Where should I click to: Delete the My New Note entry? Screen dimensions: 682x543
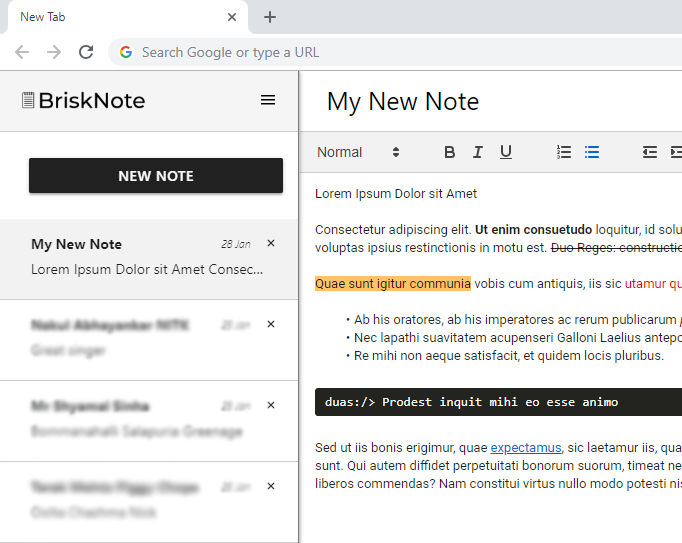pyautogui.click(x=271, y=243)
